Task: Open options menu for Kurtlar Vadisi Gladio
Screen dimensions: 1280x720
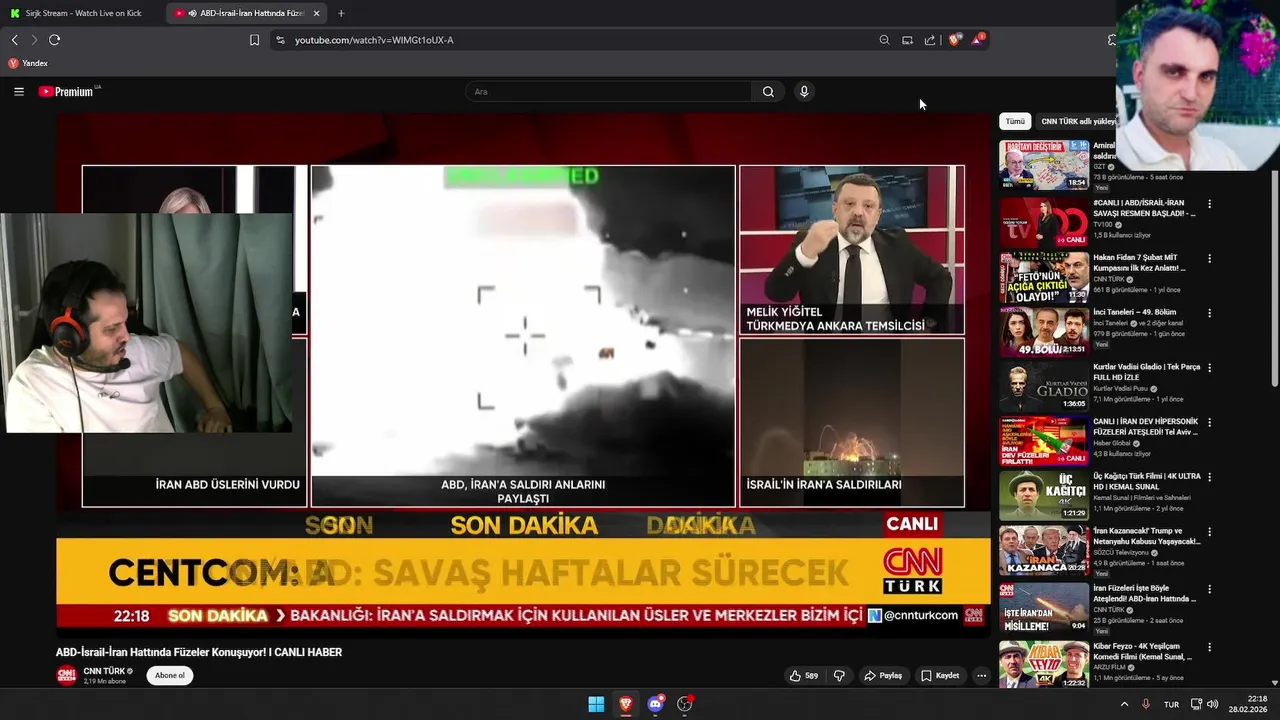Action: (1209, 367)
